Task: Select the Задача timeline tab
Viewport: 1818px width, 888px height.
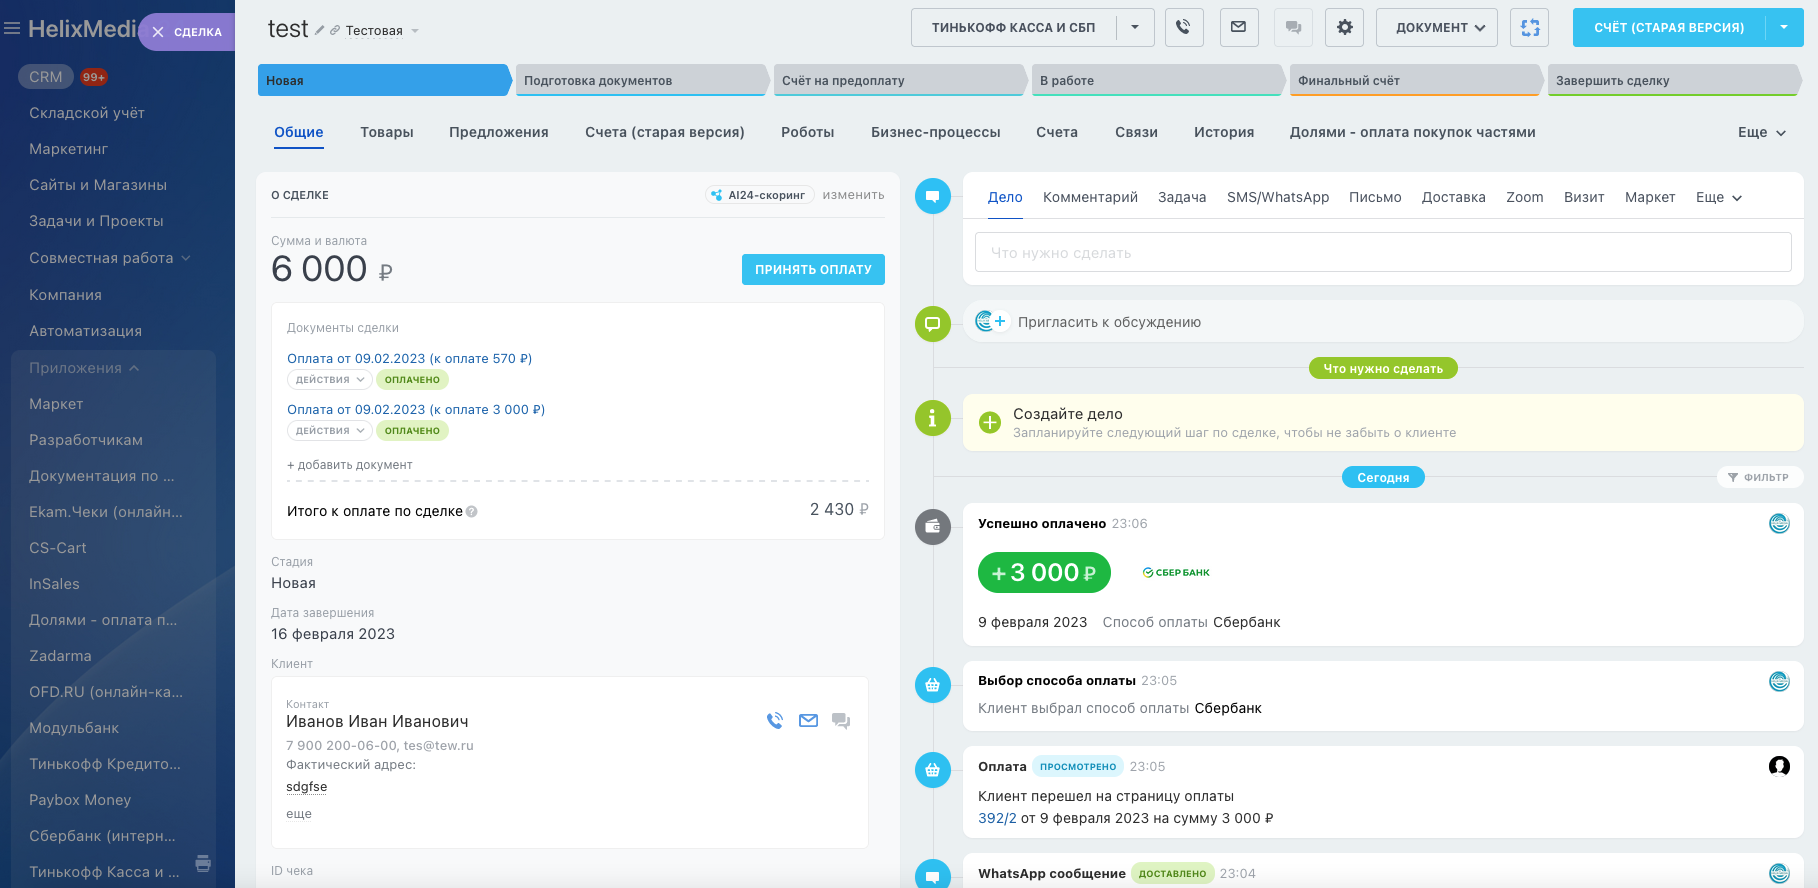Action: (x=1182, y=197)
